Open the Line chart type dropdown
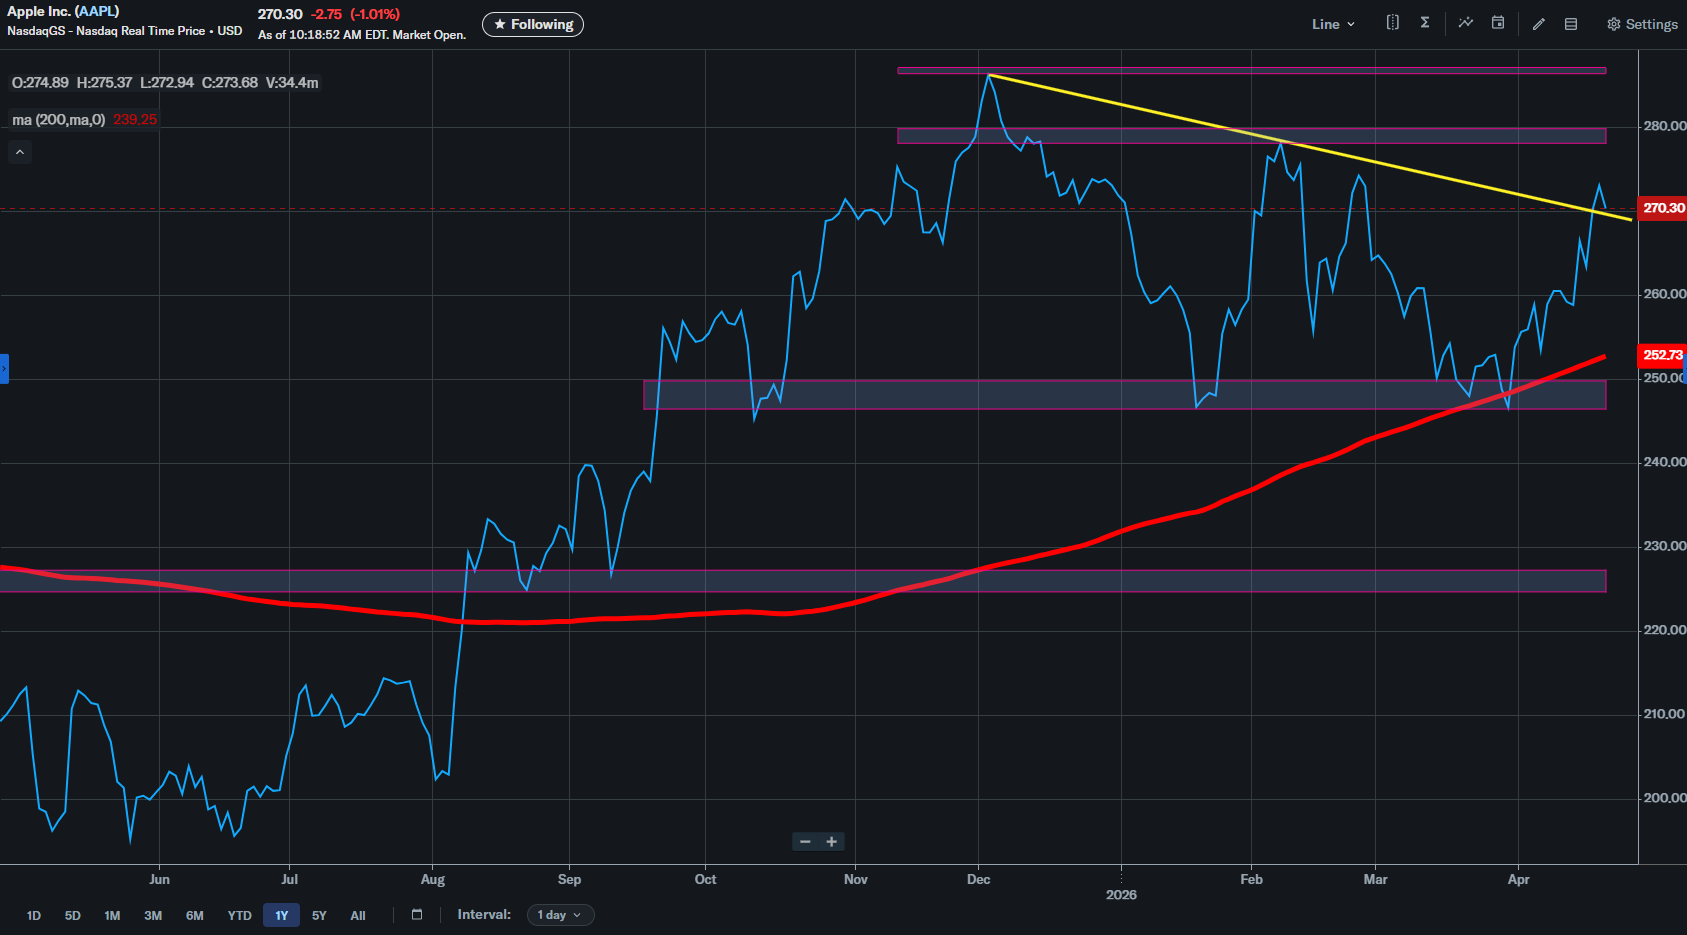Image resolution: width=1687 pixels, height=935 pixels. (1333, 24)
